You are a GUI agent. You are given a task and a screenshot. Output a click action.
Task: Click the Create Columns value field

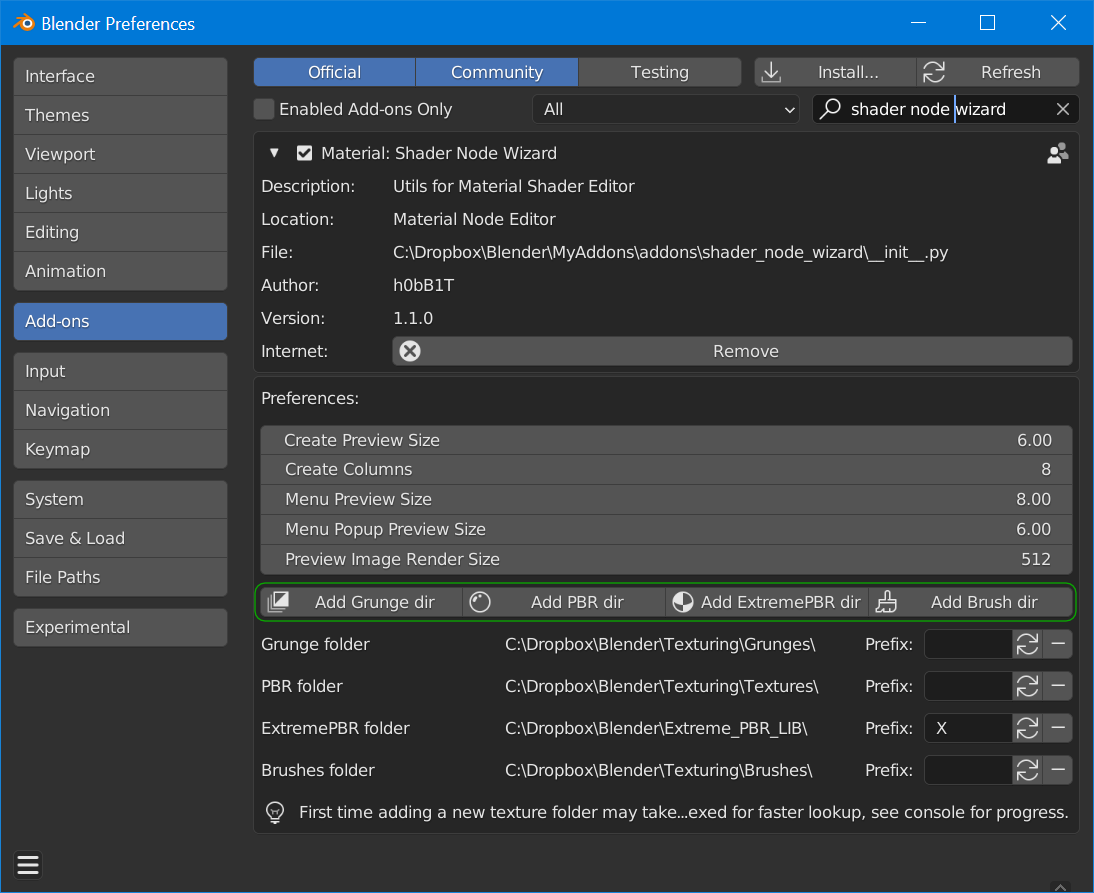(x=666, y=470)
